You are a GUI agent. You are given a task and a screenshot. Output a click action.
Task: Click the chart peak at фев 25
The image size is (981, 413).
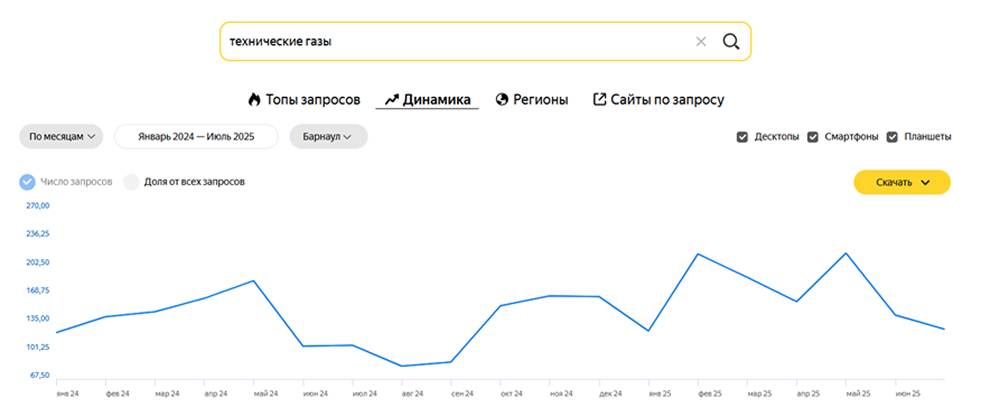click(x=698, y=254)
